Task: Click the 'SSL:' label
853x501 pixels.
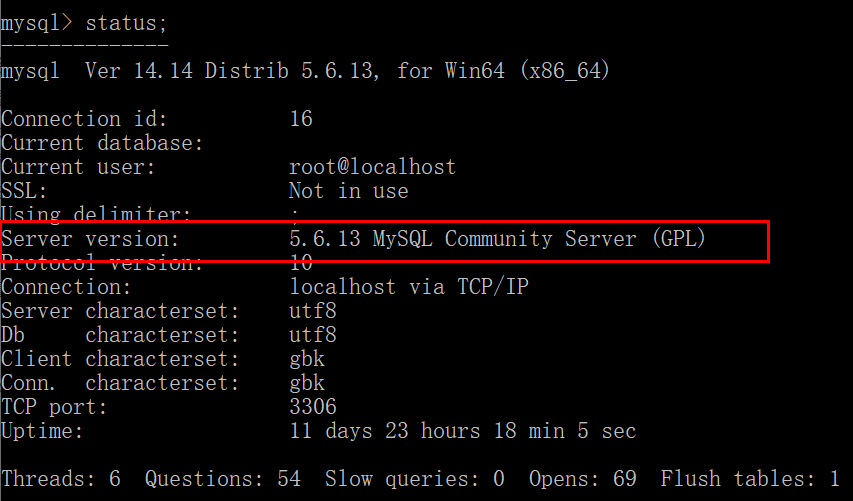Action: (24, 191)
